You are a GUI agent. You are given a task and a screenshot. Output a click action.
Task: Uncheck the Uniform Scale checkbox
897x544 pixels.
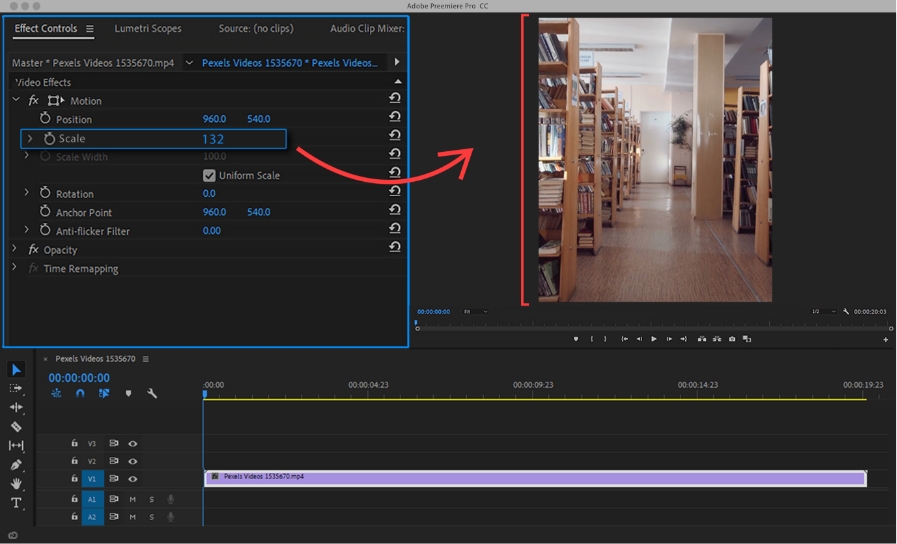pyautogui.click(x=209, y=175)
